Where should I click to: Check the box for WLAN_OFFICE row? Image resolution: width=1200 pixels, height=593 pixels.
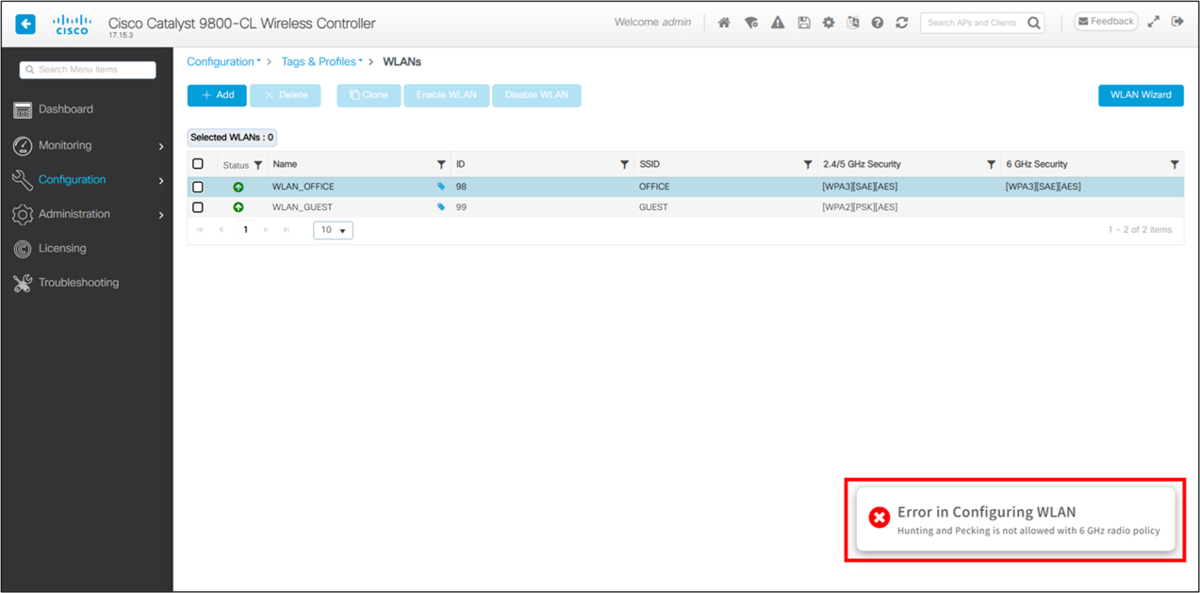pyautogui.click(x=198, y=187)
